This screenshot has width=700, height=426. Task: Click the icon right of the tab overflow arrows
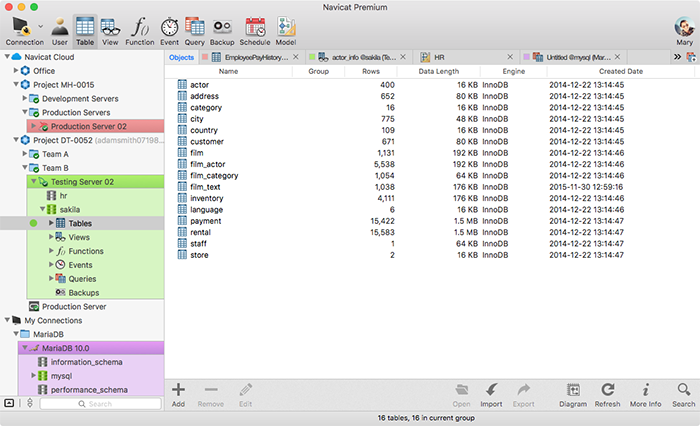[691, 57]
